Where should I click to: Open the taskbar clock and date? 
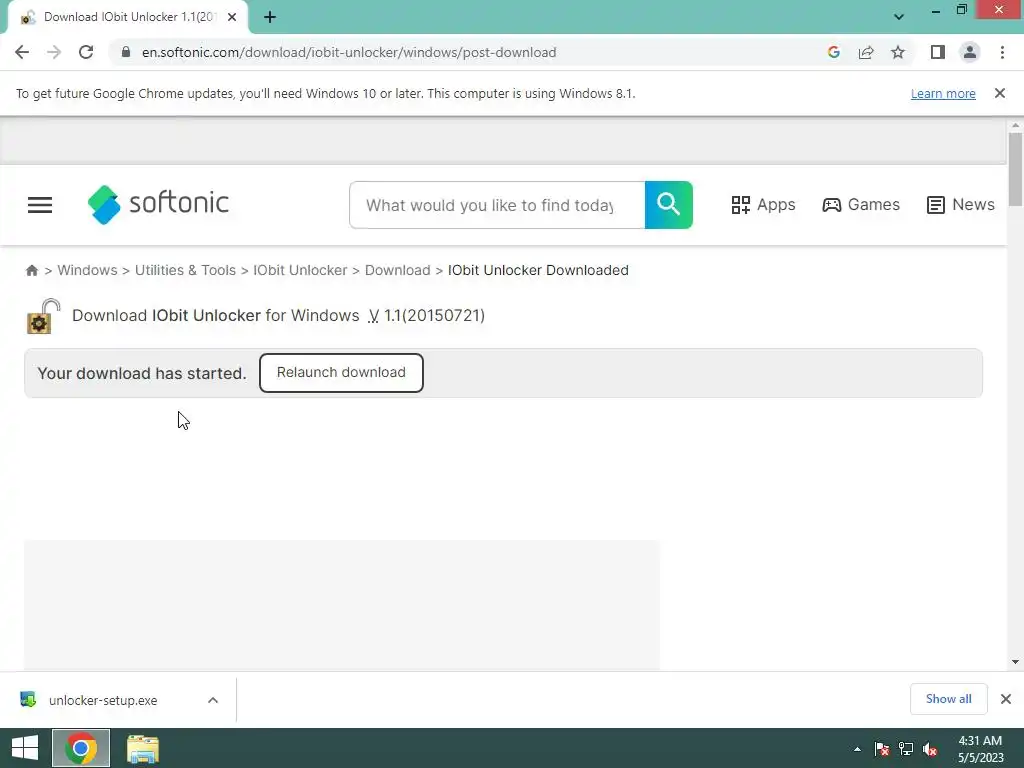click(x=980, y=749)
